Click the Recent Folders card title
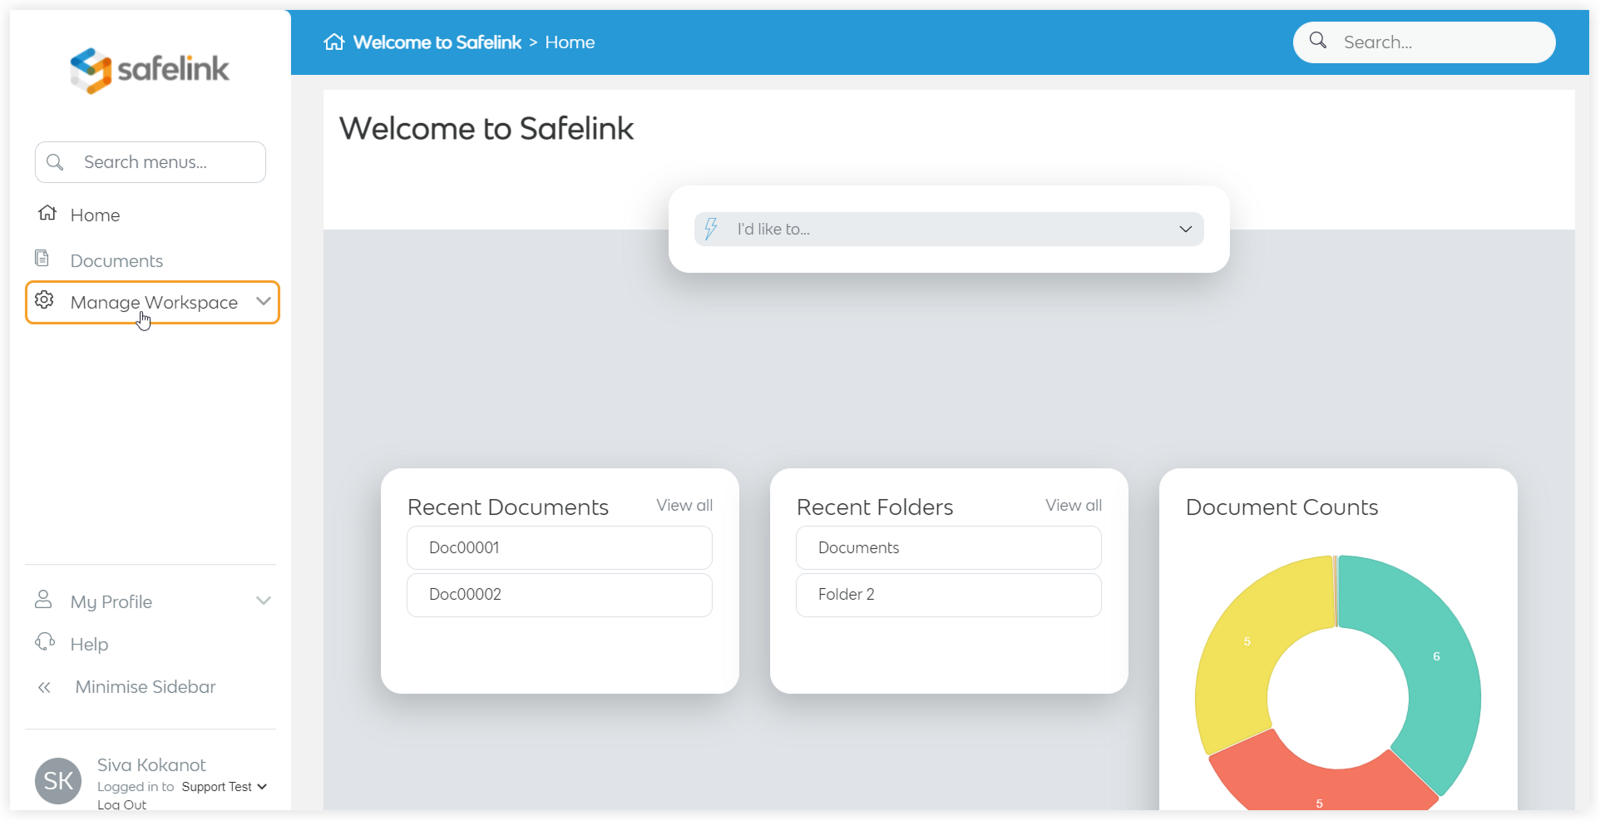 tap(875, 507)
